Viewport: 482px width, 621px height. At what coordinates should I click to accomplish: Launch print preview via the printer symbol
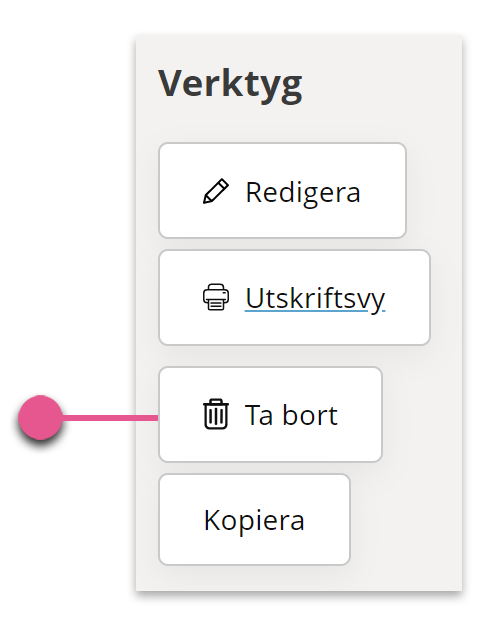216,297
